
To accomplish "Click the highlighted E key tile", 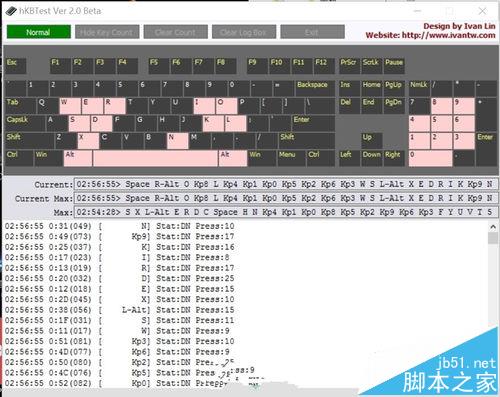I will tap(92, 106).
